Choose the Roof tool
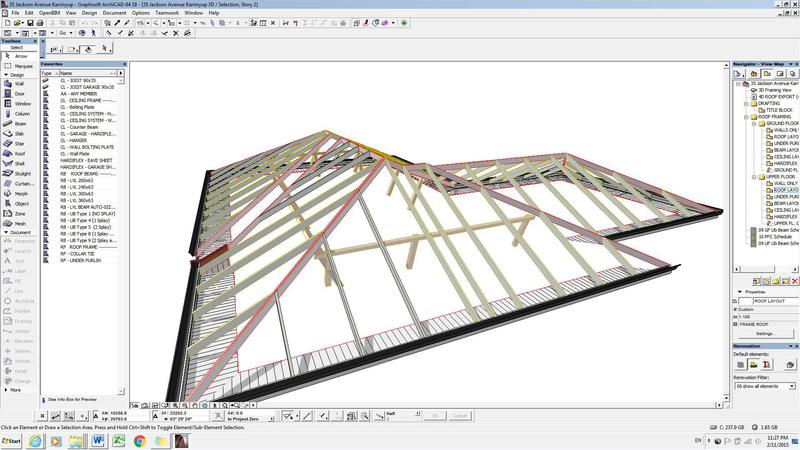Image resolution: width=800 pixels, height=450 pixels. coord(19,154)
